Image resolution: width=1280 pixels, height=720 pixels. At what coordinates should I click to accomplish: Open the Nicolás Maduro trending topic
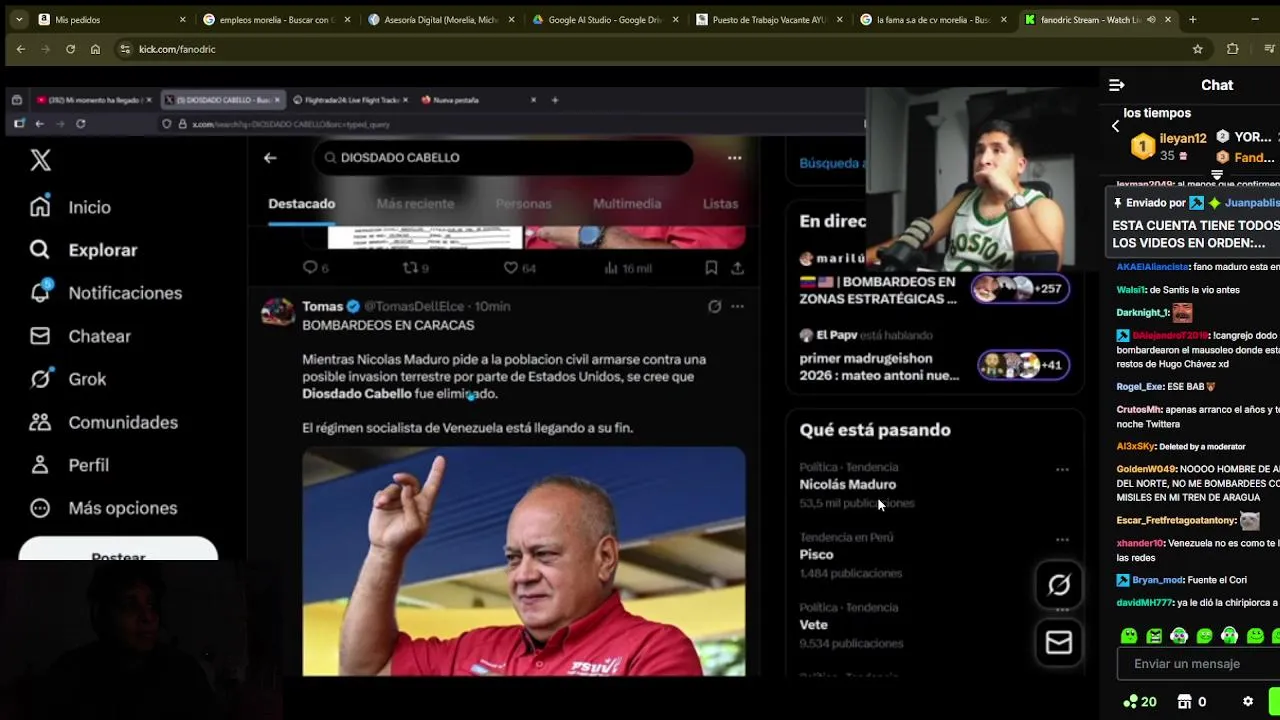(847, 484)
